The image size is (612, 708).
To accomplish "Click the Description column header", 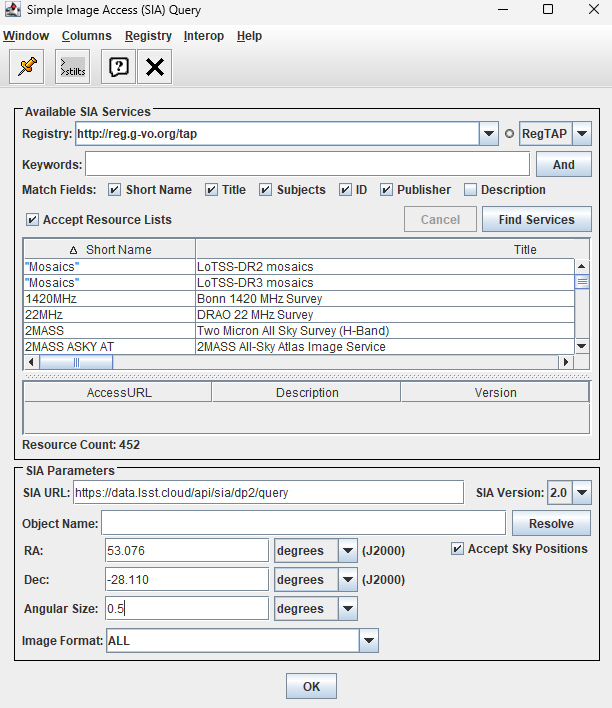I will [307, 392].
